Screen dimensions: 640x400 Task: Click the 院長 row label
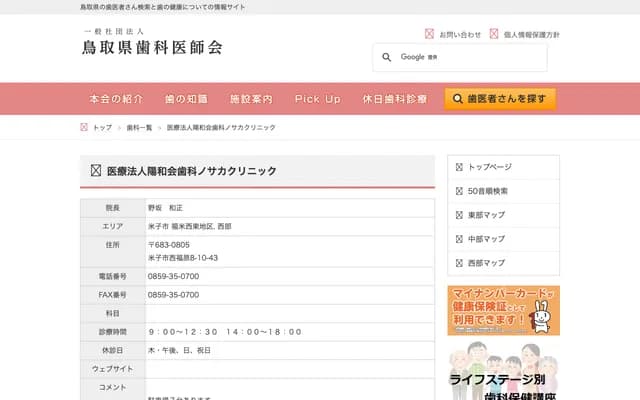click(113, 208)
